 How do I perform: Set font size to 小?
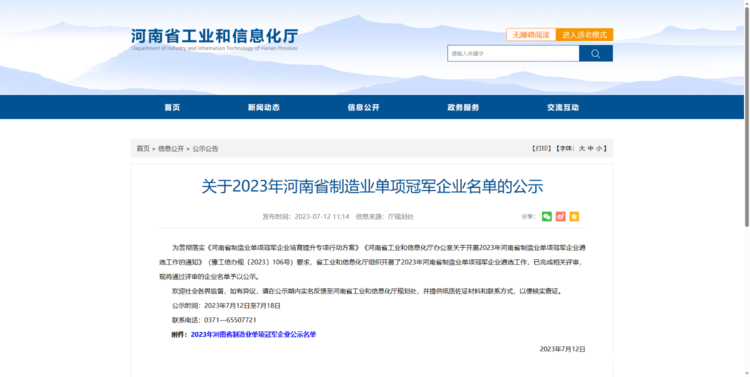599,149
